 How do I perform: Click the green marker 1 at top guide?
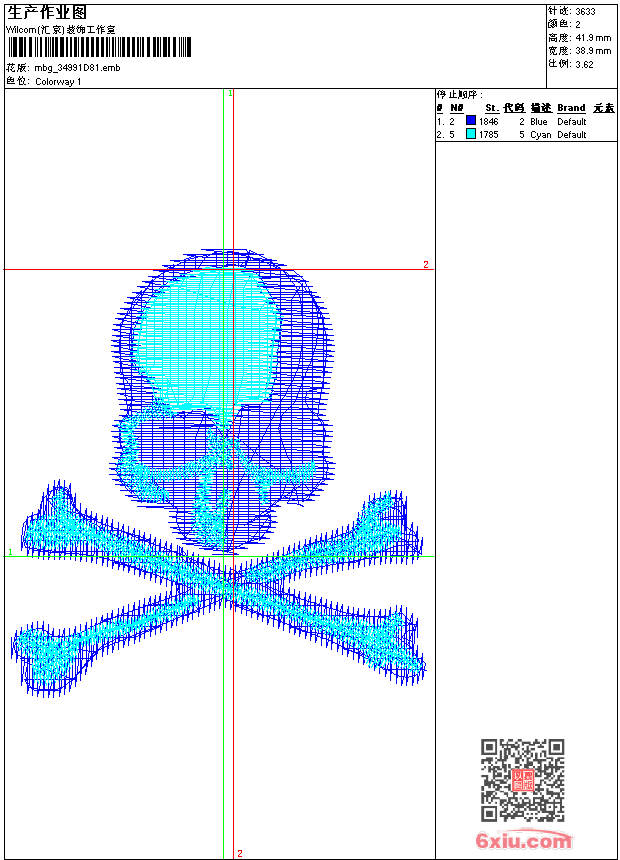click(x=230, y=93)
